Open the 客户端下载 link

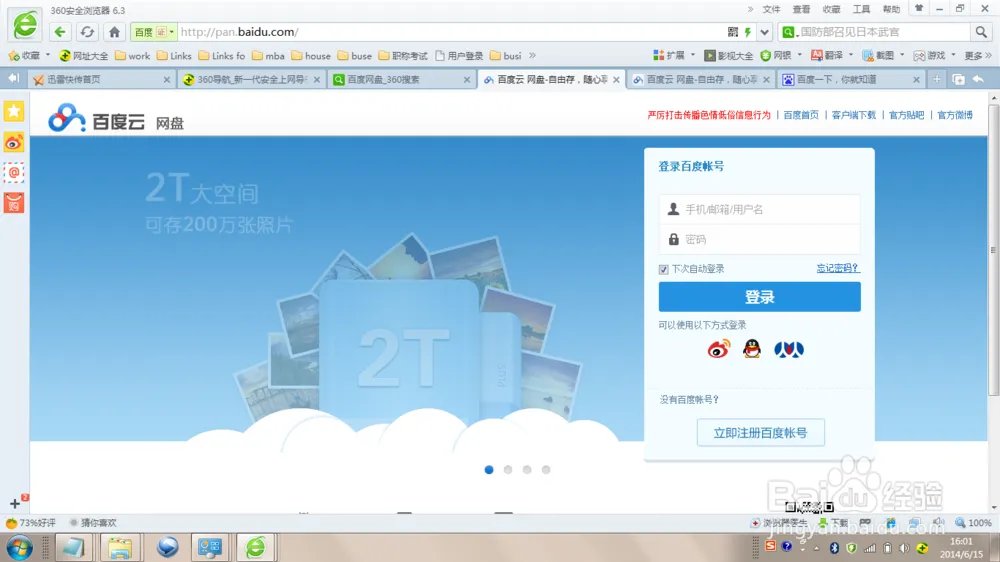point(853,115)
